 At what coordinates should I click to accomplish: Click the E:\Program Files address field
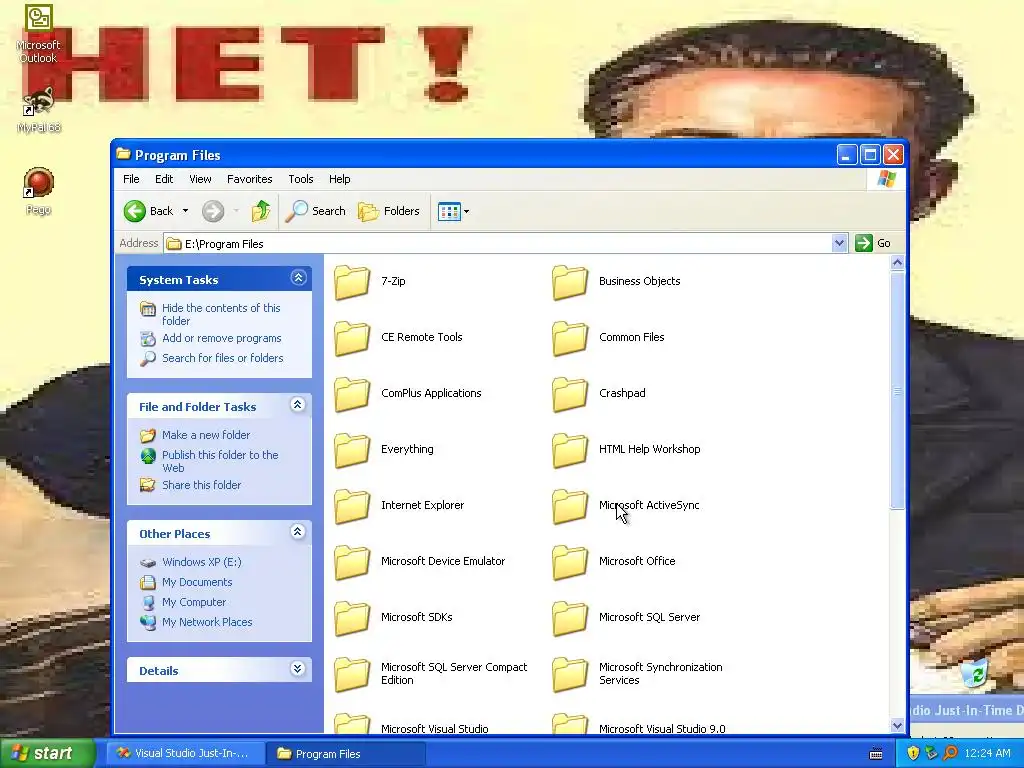[x=498, y=244]
